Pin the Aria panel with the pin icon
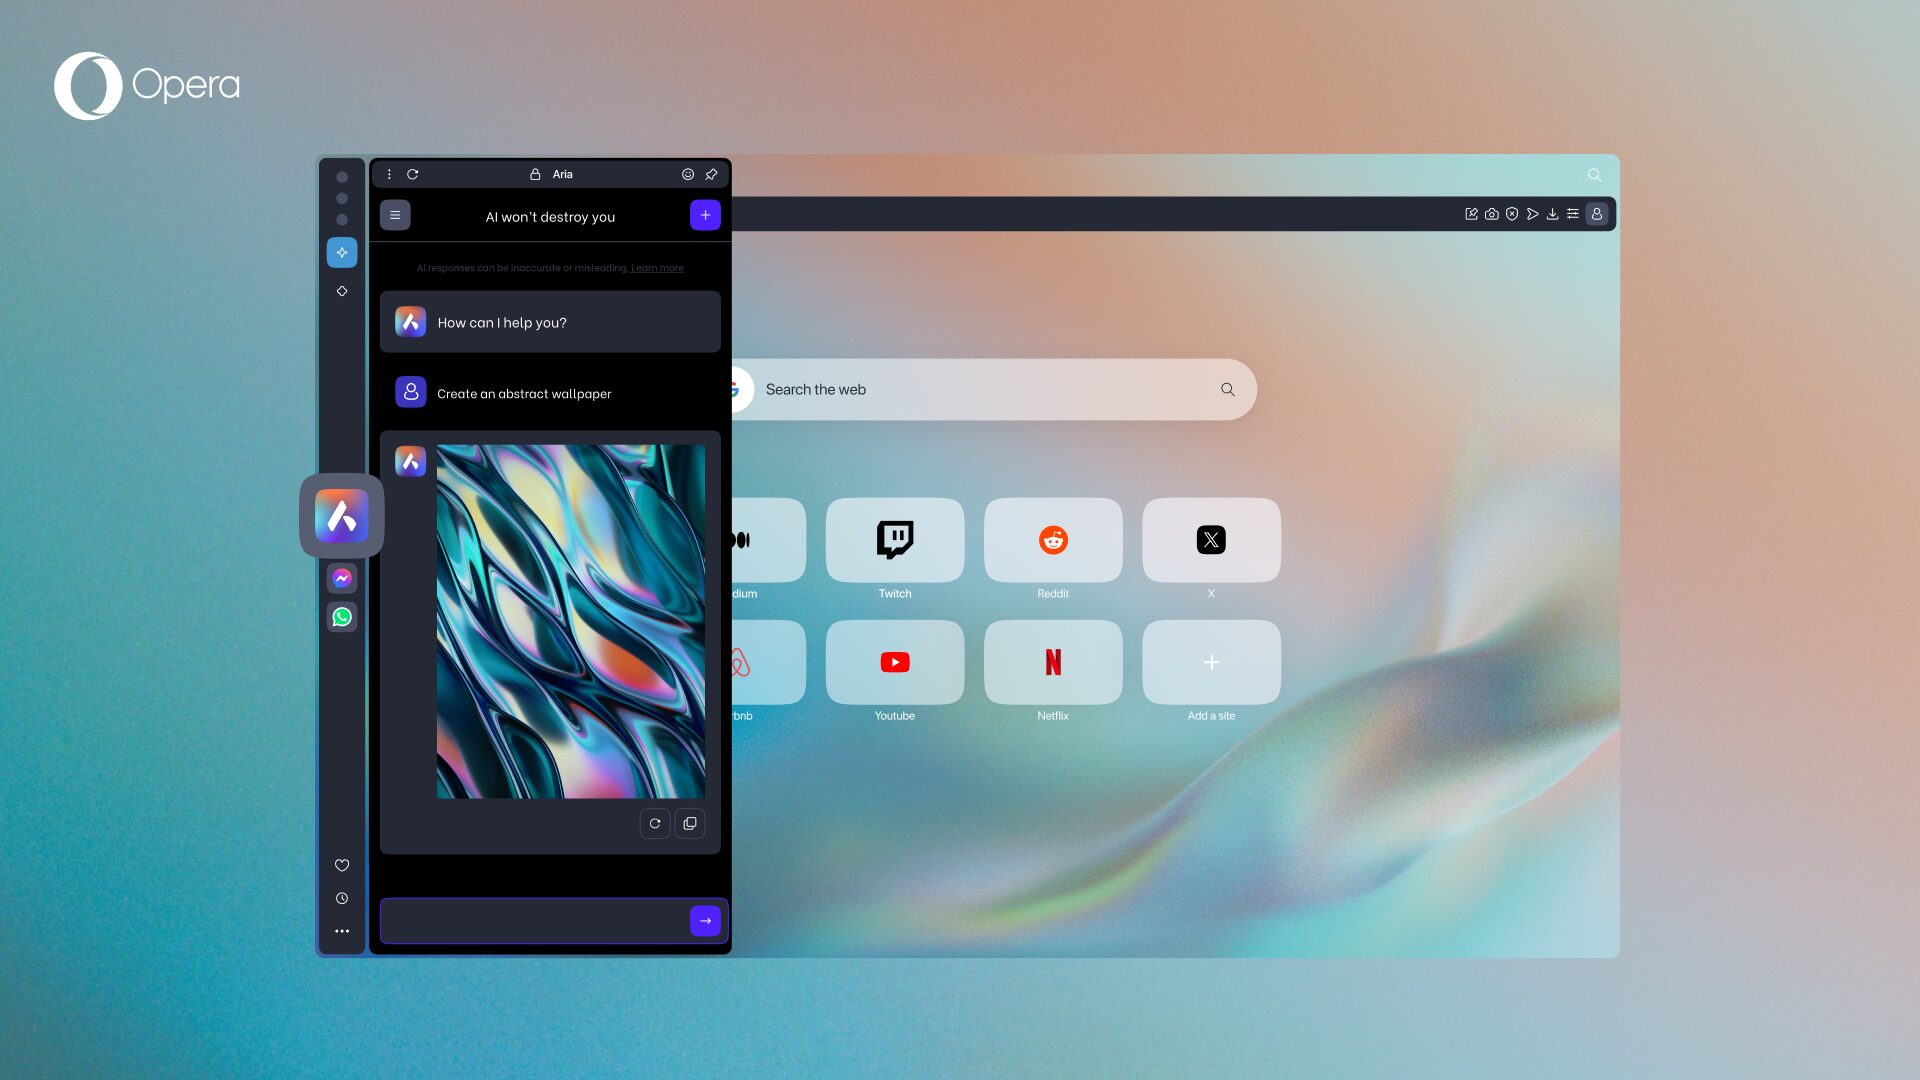The image size is (1920, 1080). (711, 174)
